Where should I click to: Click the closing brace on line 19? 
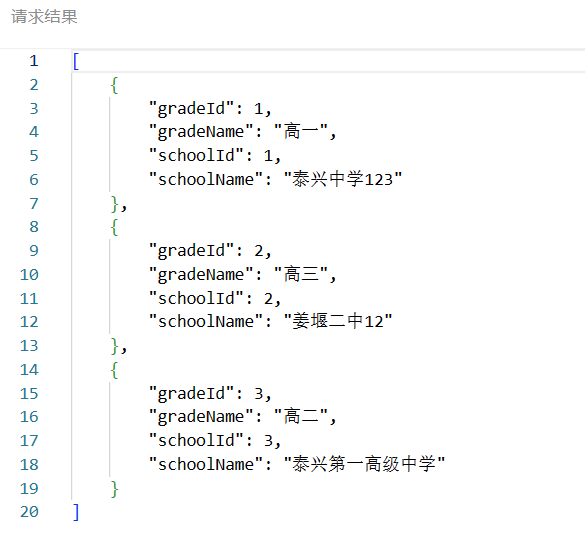coord(114,489)
